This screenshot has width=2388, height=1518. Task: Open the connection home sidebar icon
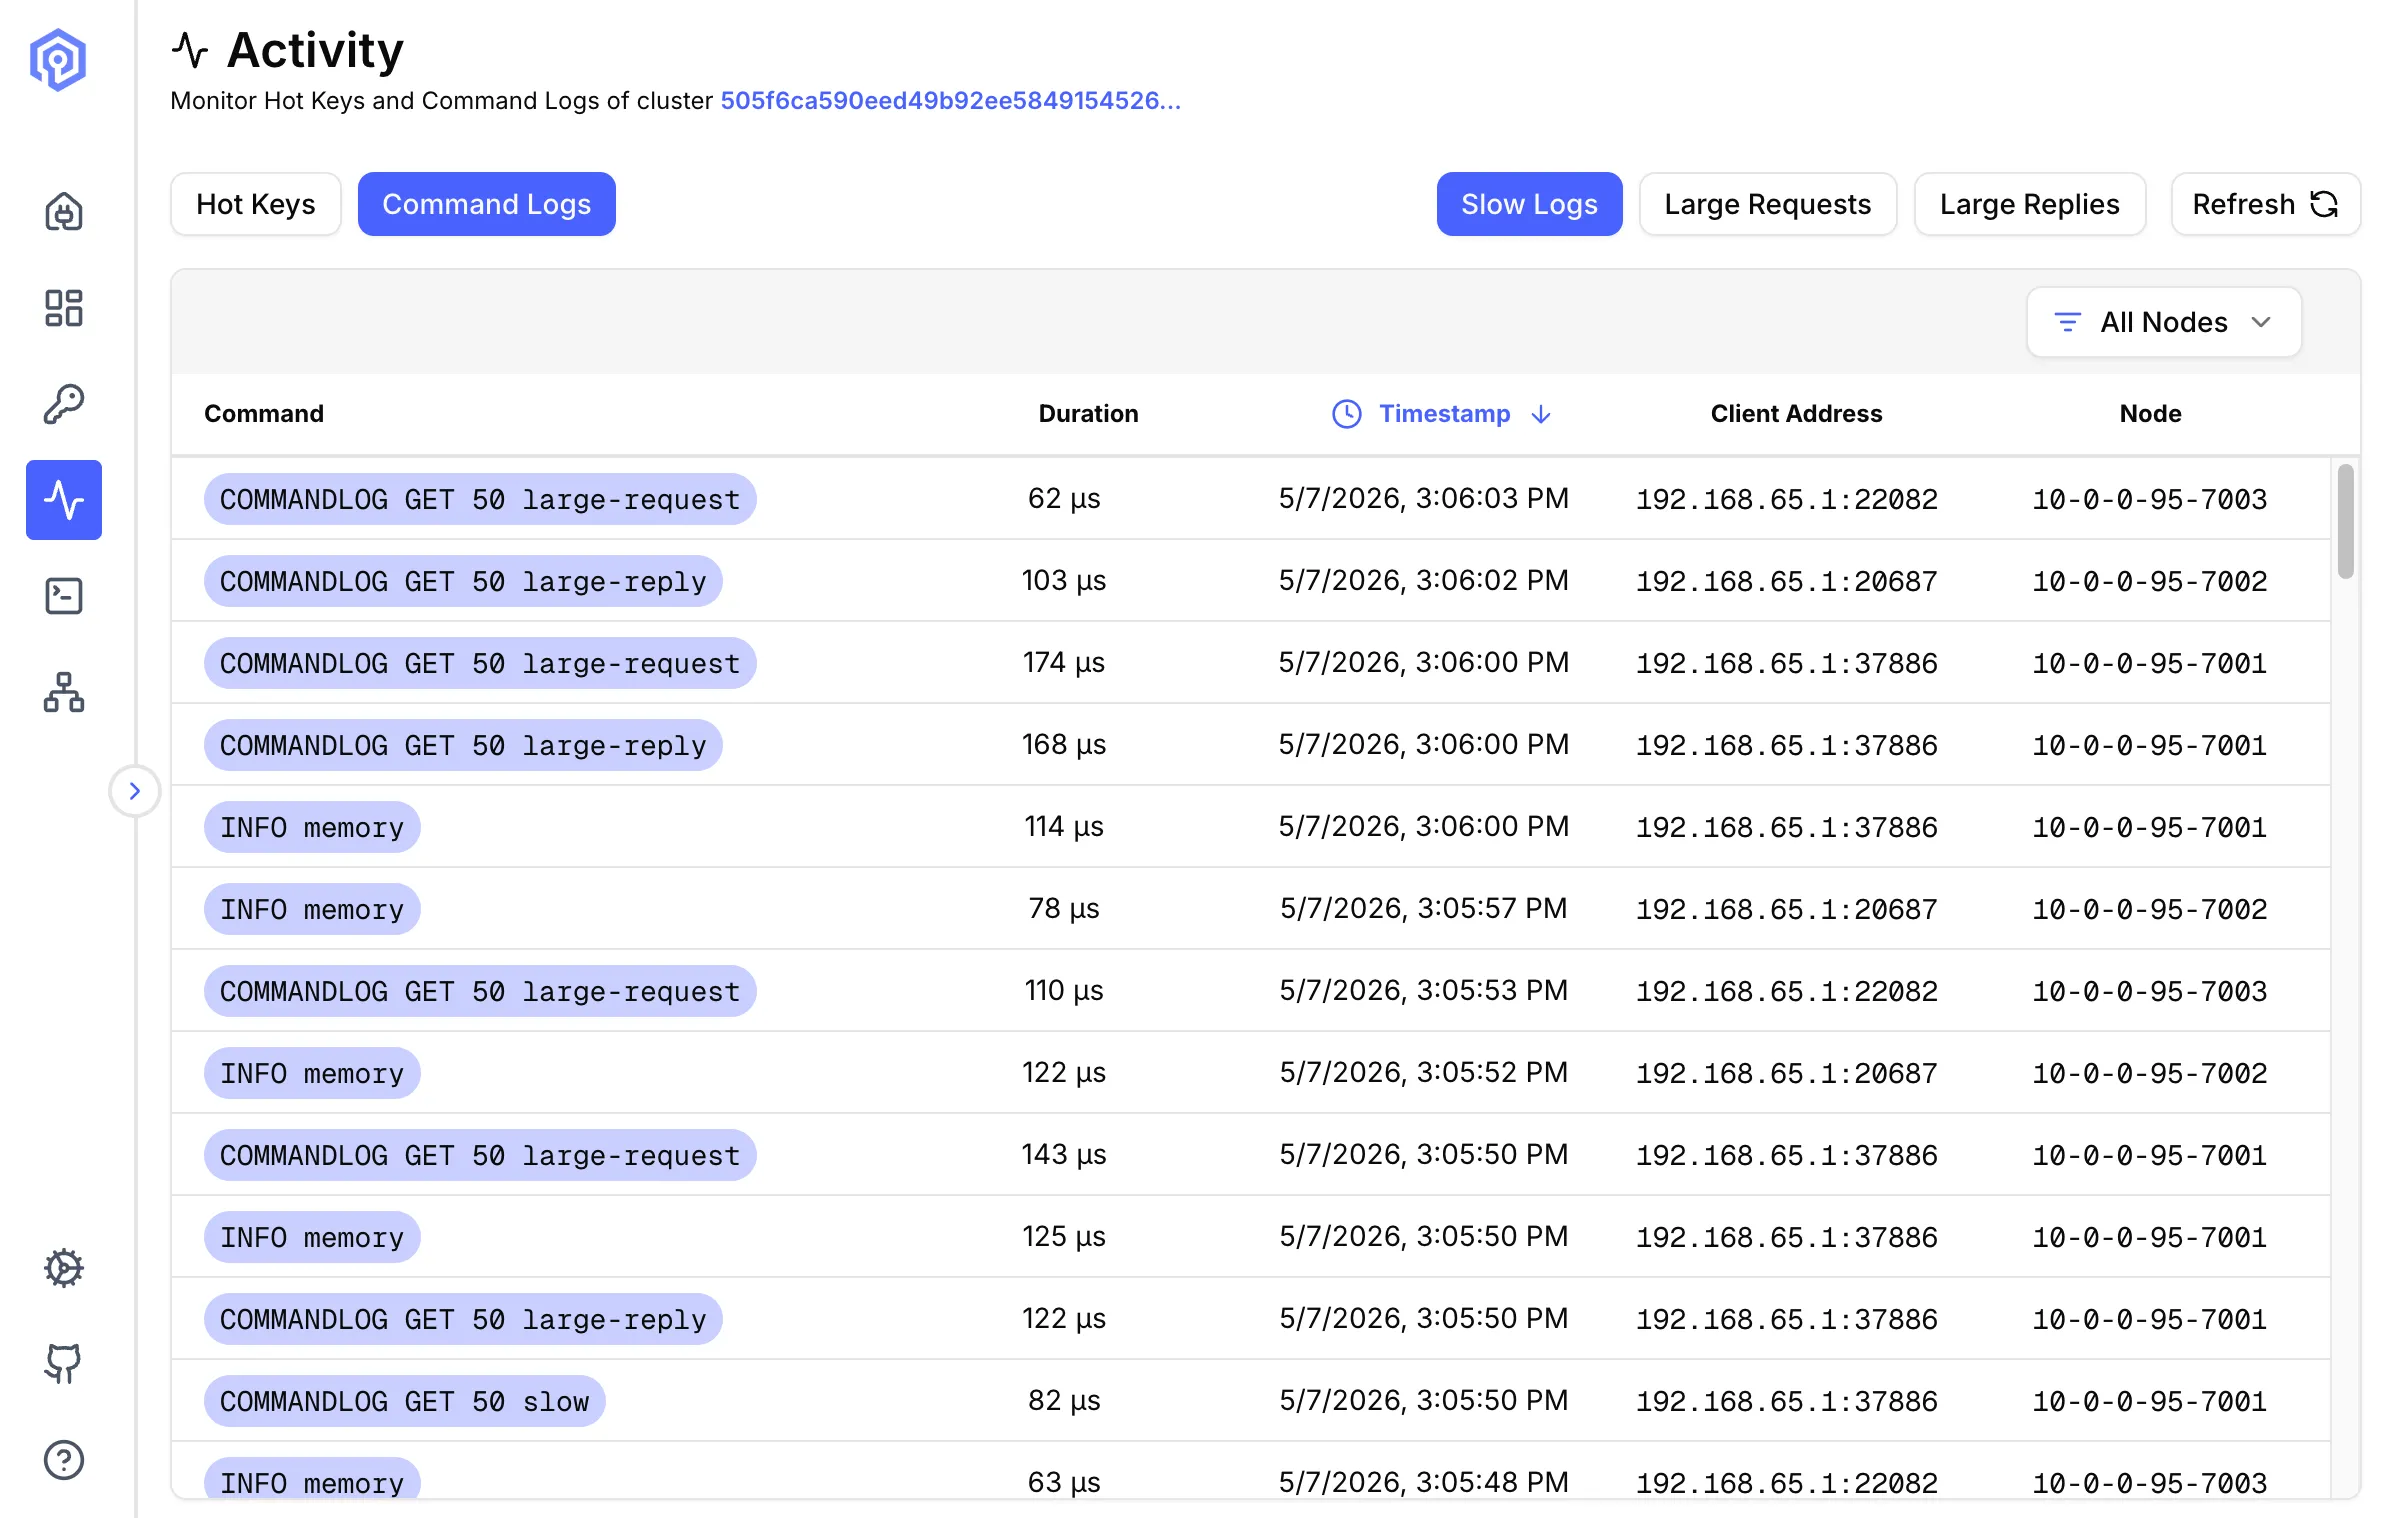64,212
